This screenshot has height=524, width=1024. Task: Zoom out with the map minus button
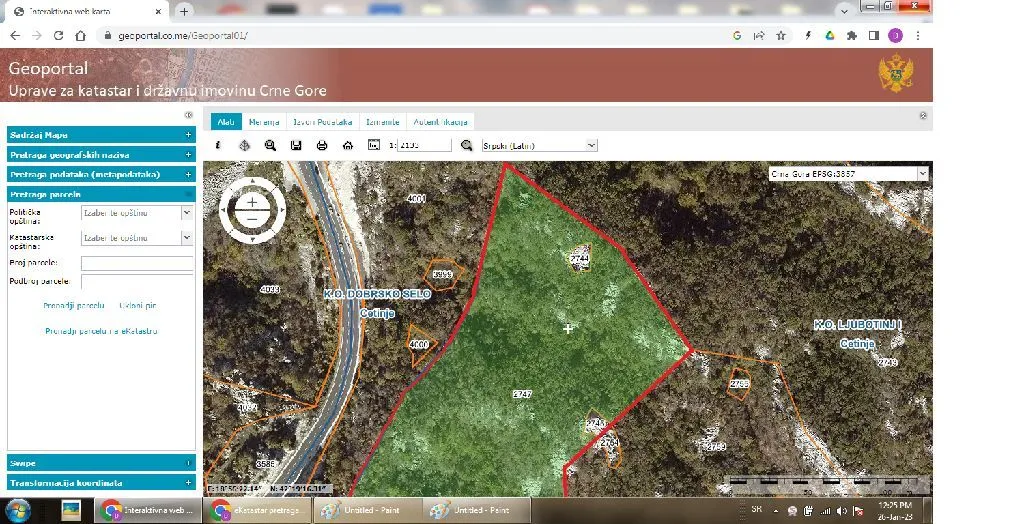tap(252, 219)
